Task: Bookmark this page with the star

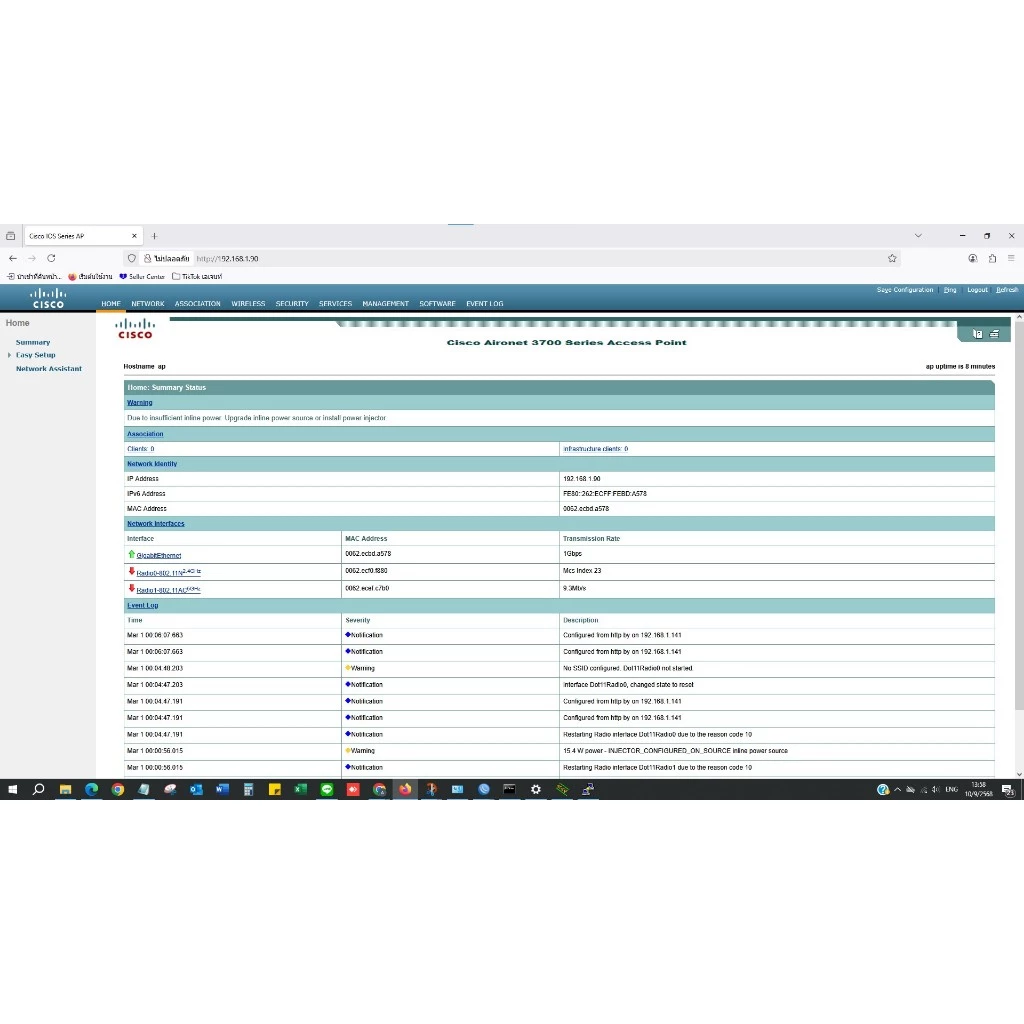Action: click(x=892, y=259)
